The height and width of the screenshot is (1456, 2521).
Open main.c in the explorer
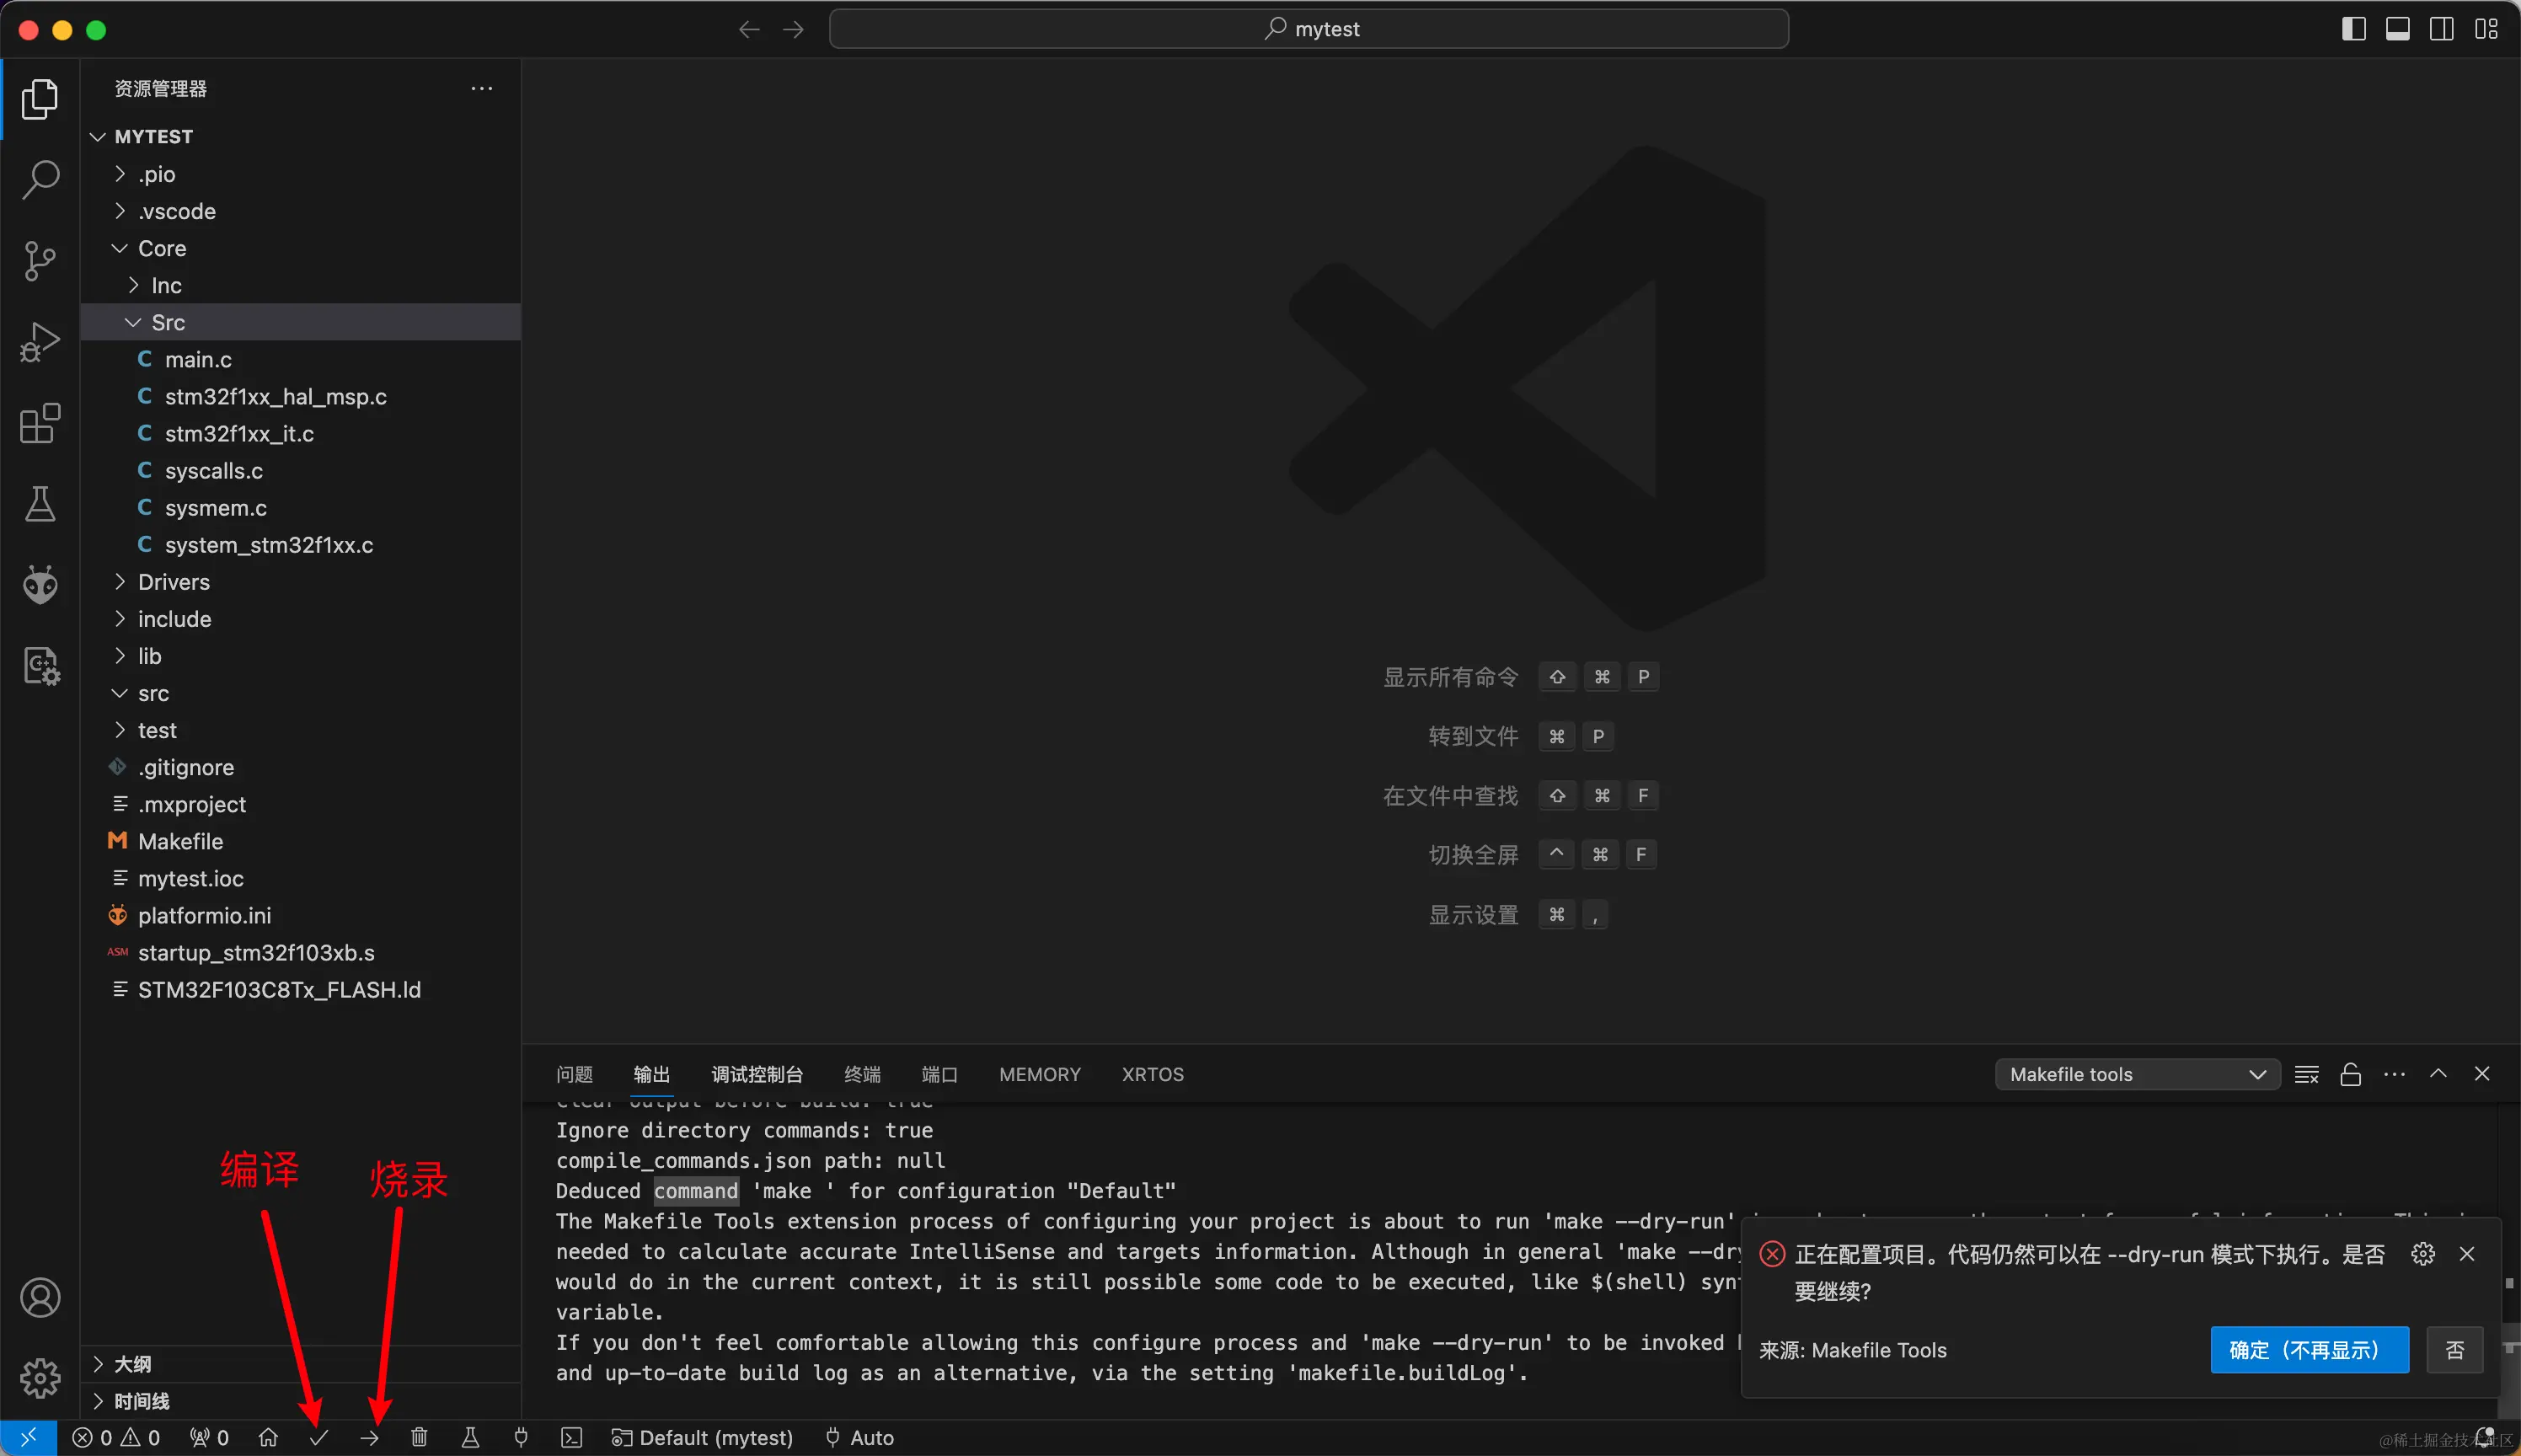(300, 359)
